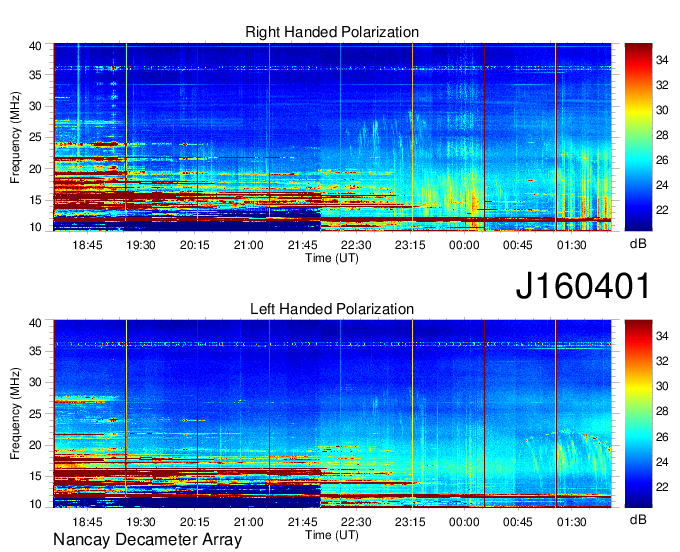Click the 15 MHz tick of right-handed plot
This screenshot has height=552, width=680.
coord(35,200)
